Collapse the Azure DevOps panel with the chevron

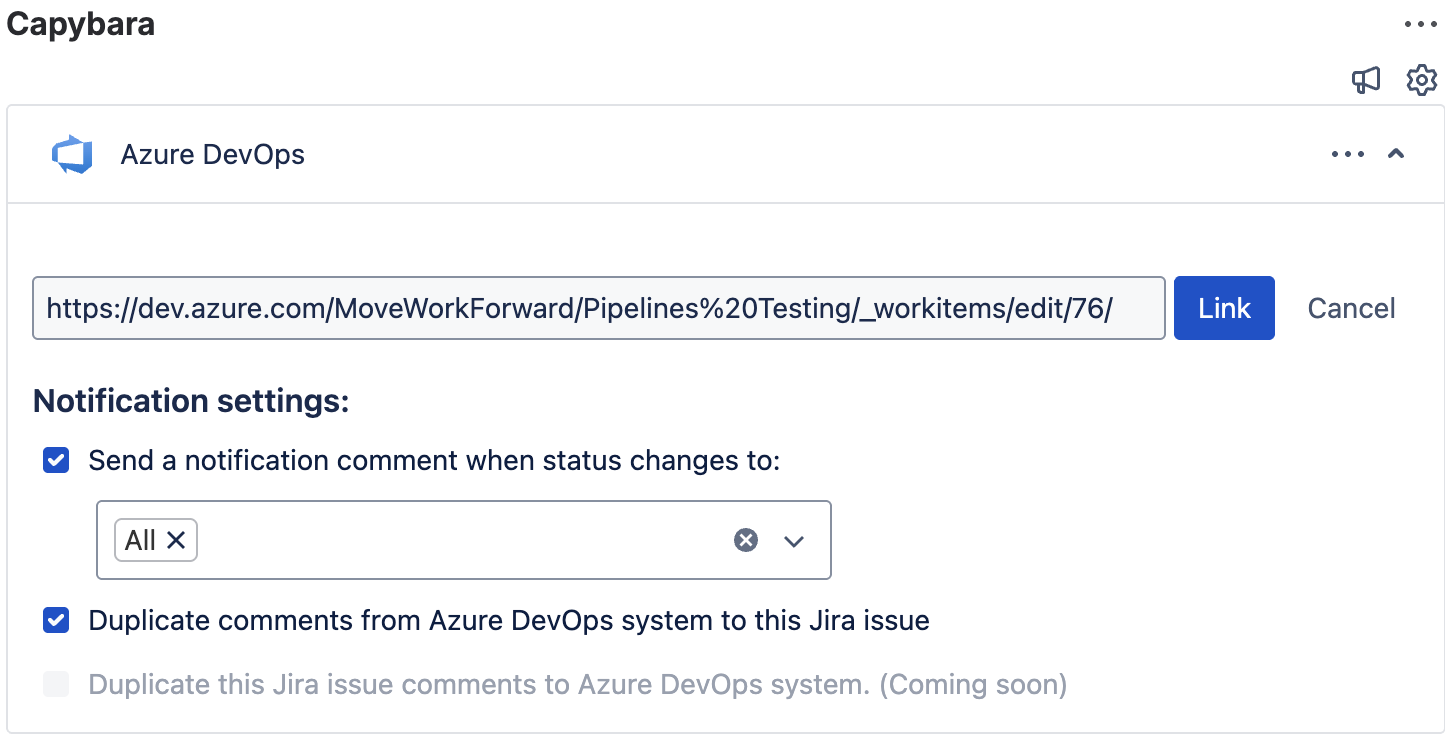pos(1397,154)
